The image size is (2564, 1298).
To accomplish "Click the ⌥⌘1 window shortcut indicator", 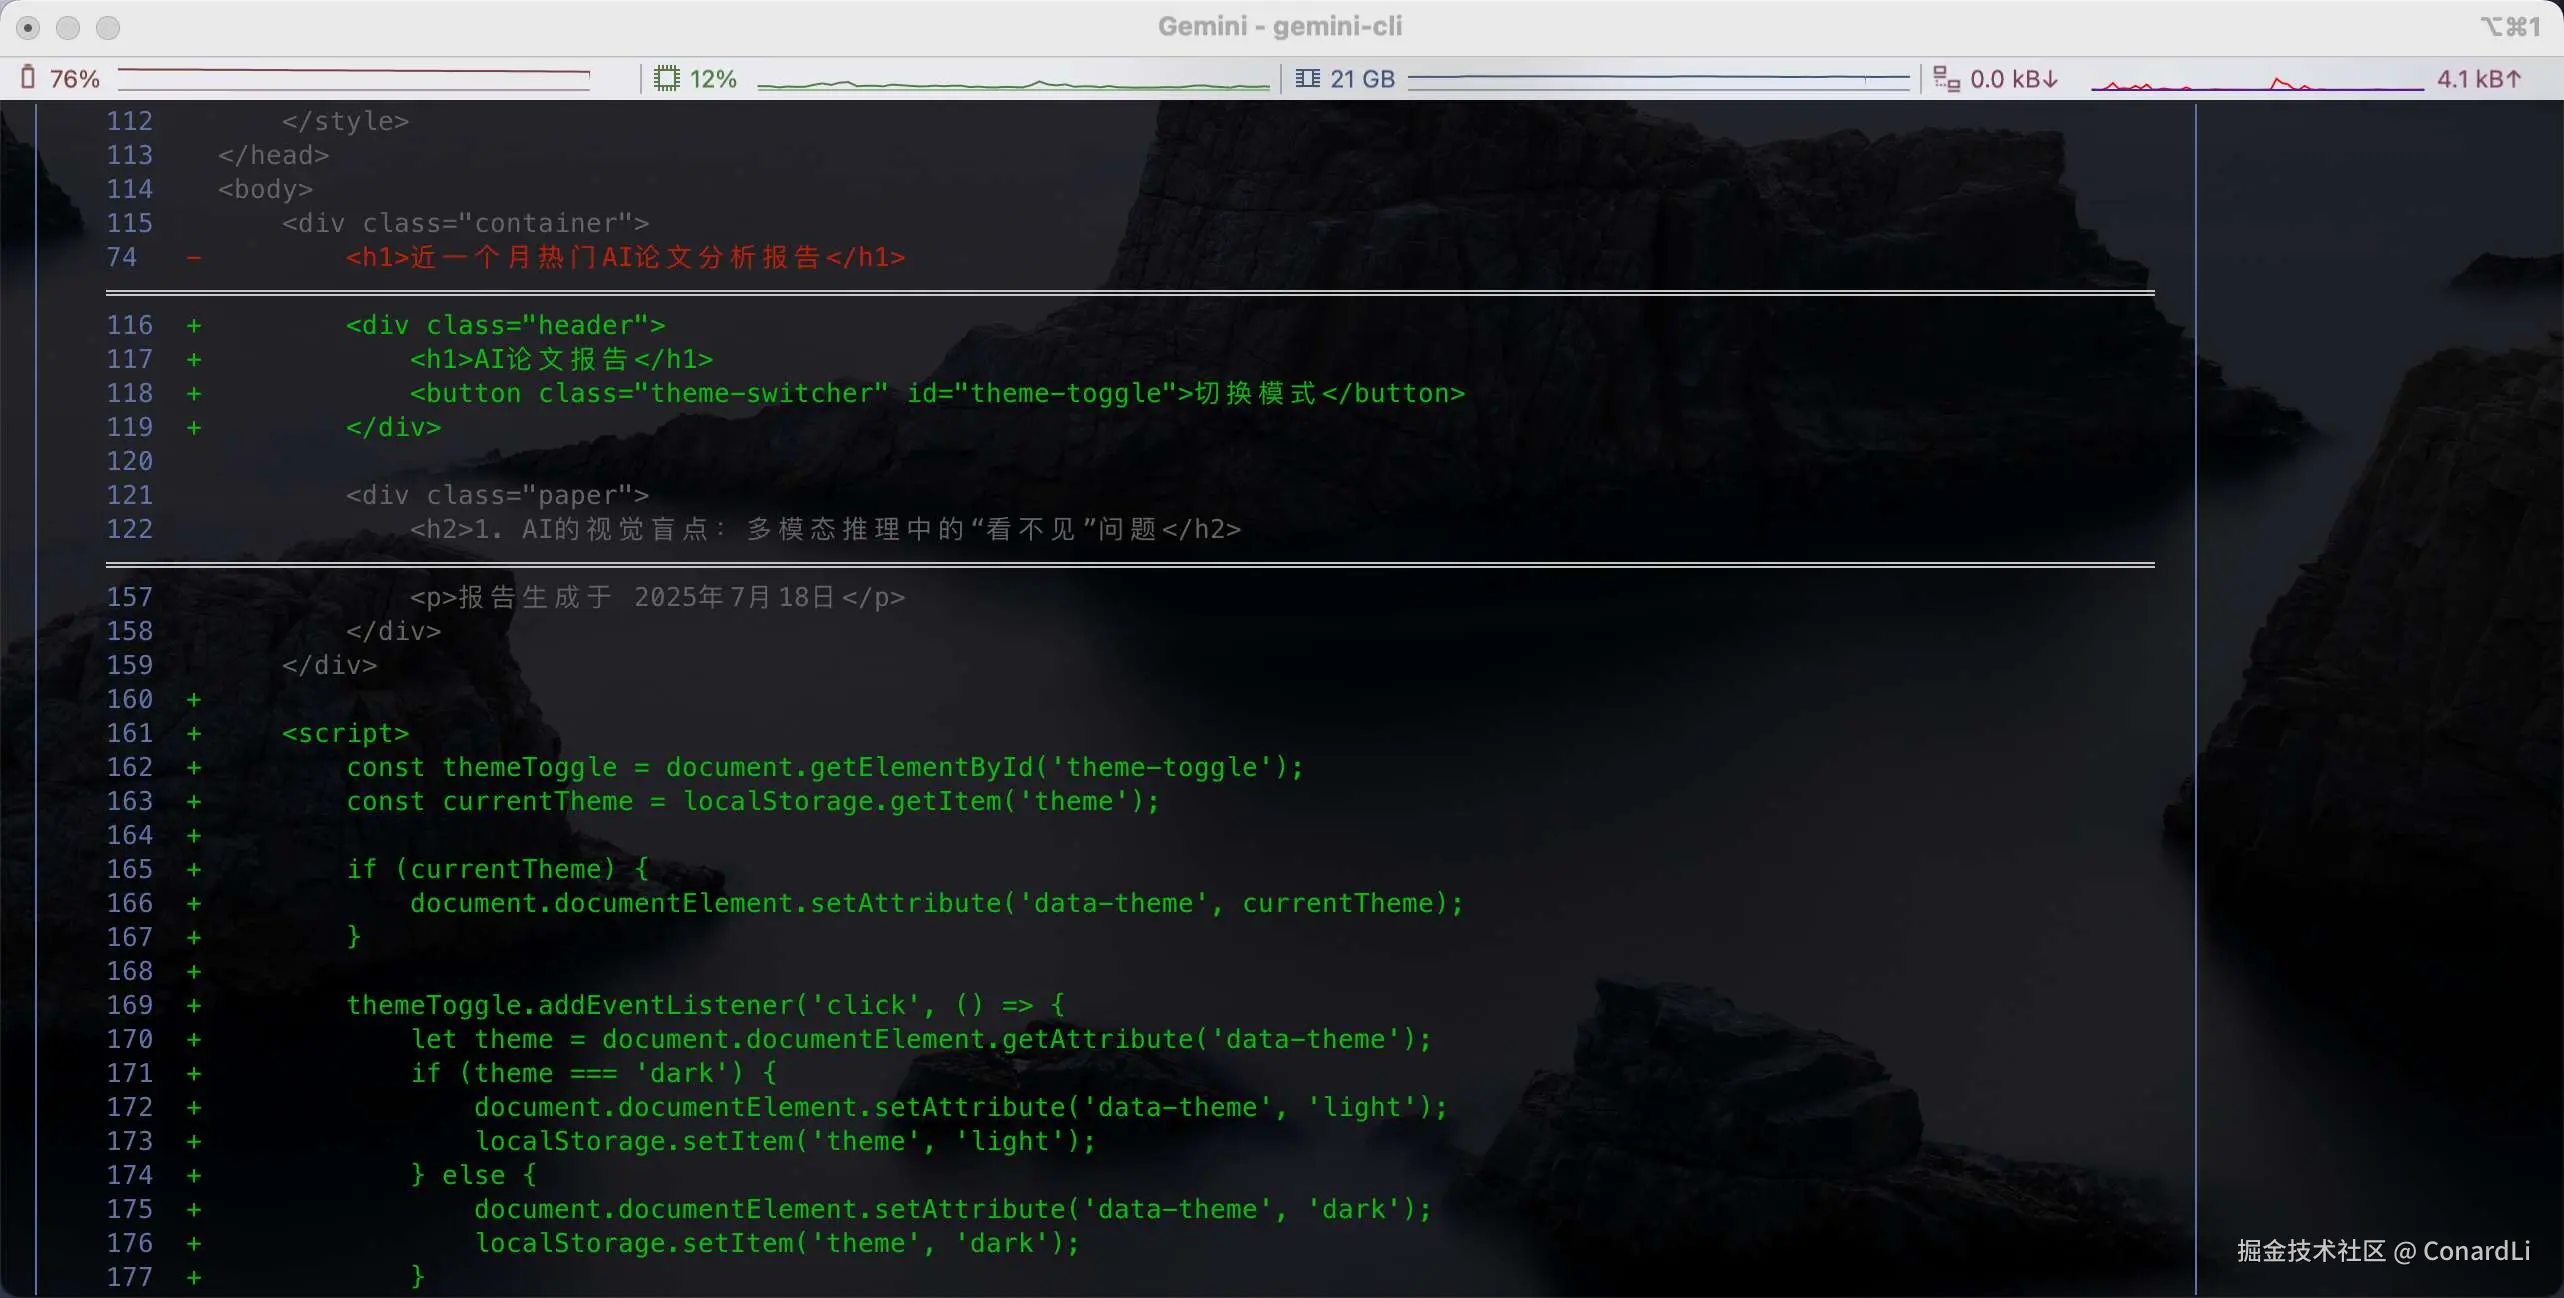I will tap(2510, 27).
